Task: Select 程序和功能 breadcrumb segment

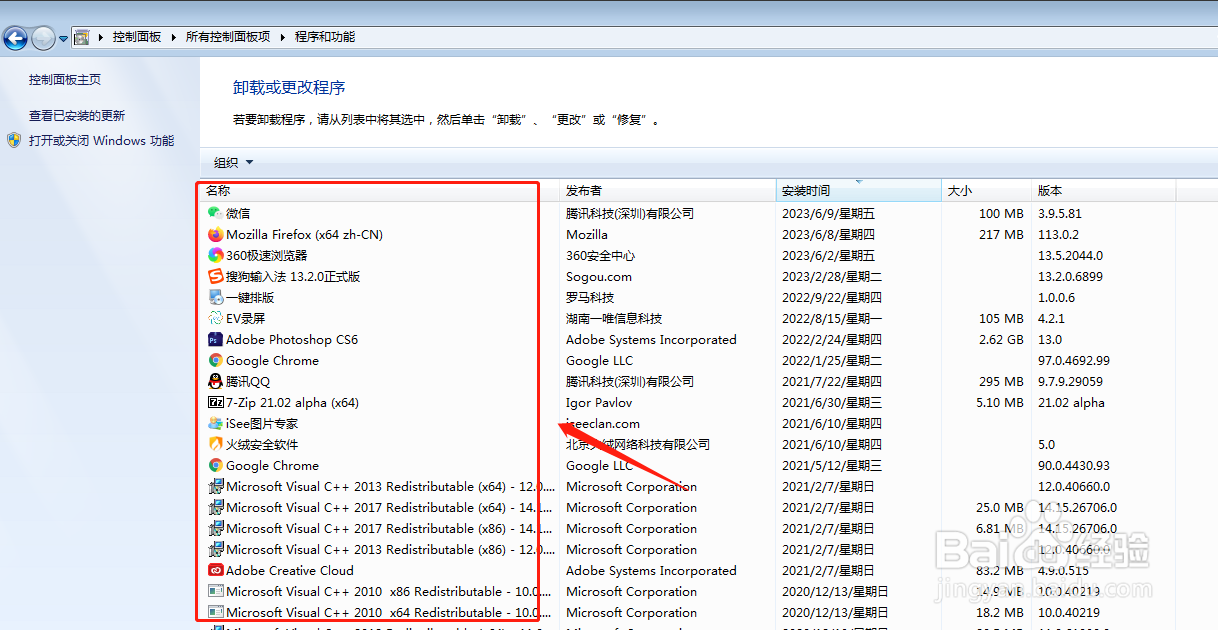Action: (325, 37)
